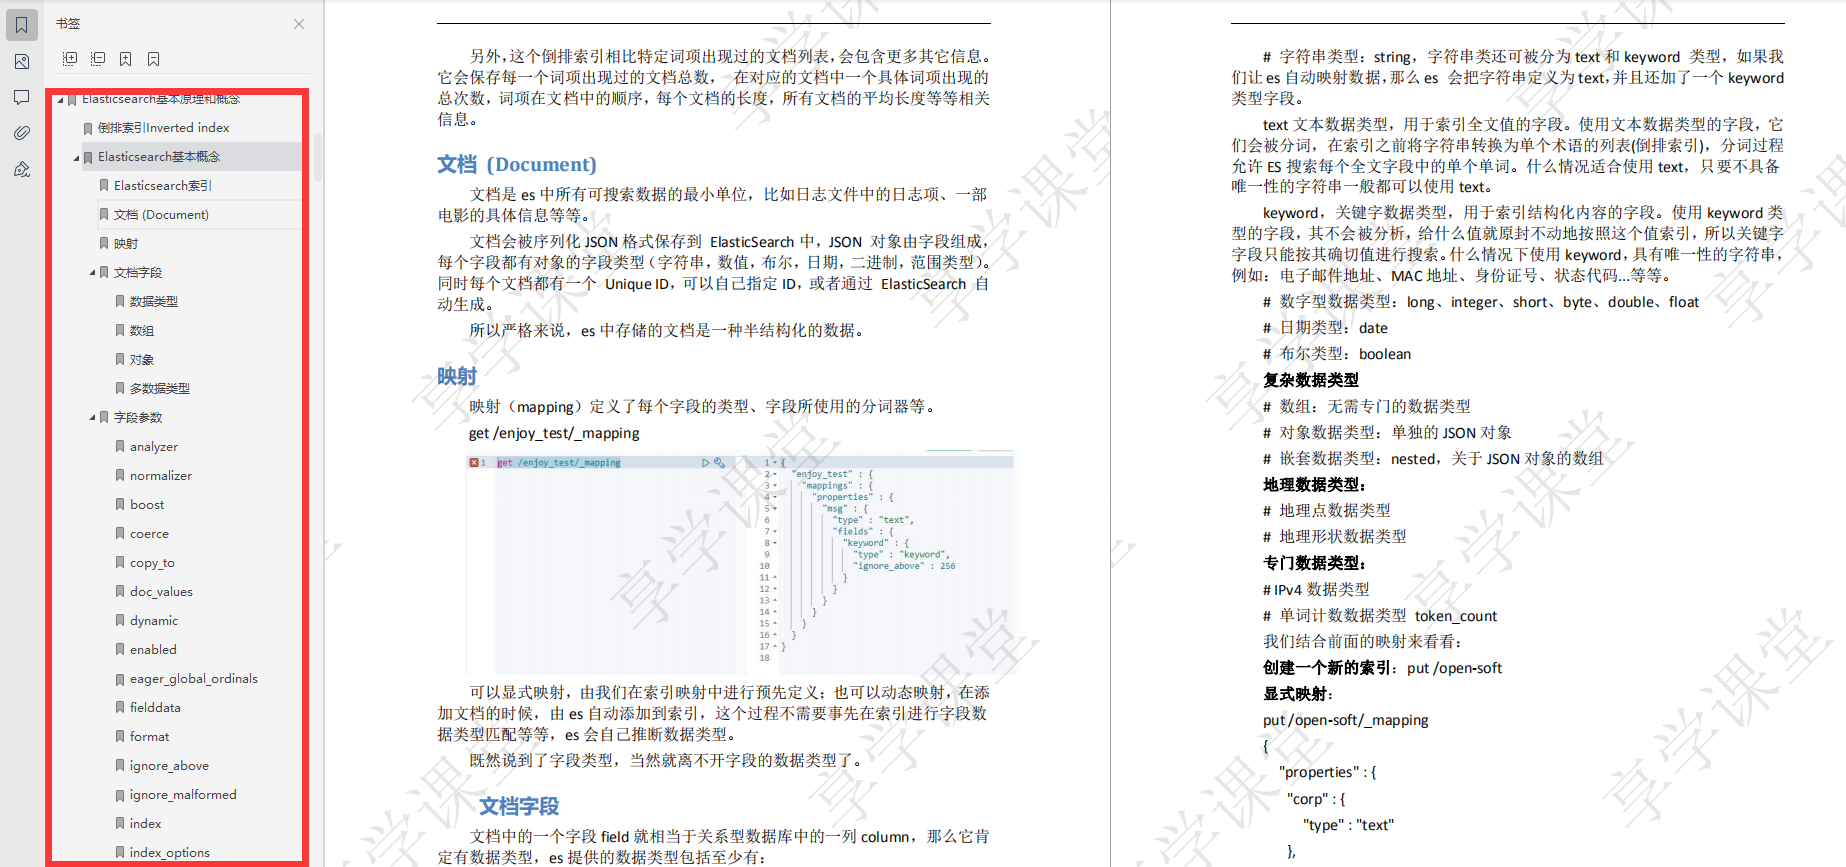
Task: Jump to the index_options bookmark
Action: (x=170, y=853)
